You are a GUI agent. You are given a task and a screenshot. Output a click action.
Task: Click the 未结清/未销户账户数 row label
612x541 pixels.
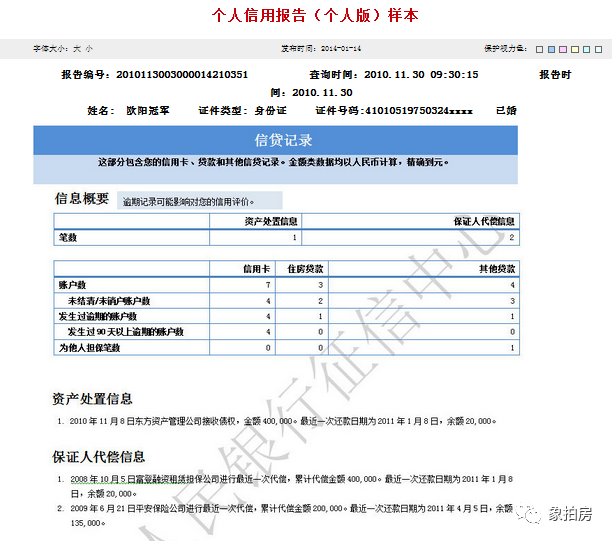tap(109, 301)
